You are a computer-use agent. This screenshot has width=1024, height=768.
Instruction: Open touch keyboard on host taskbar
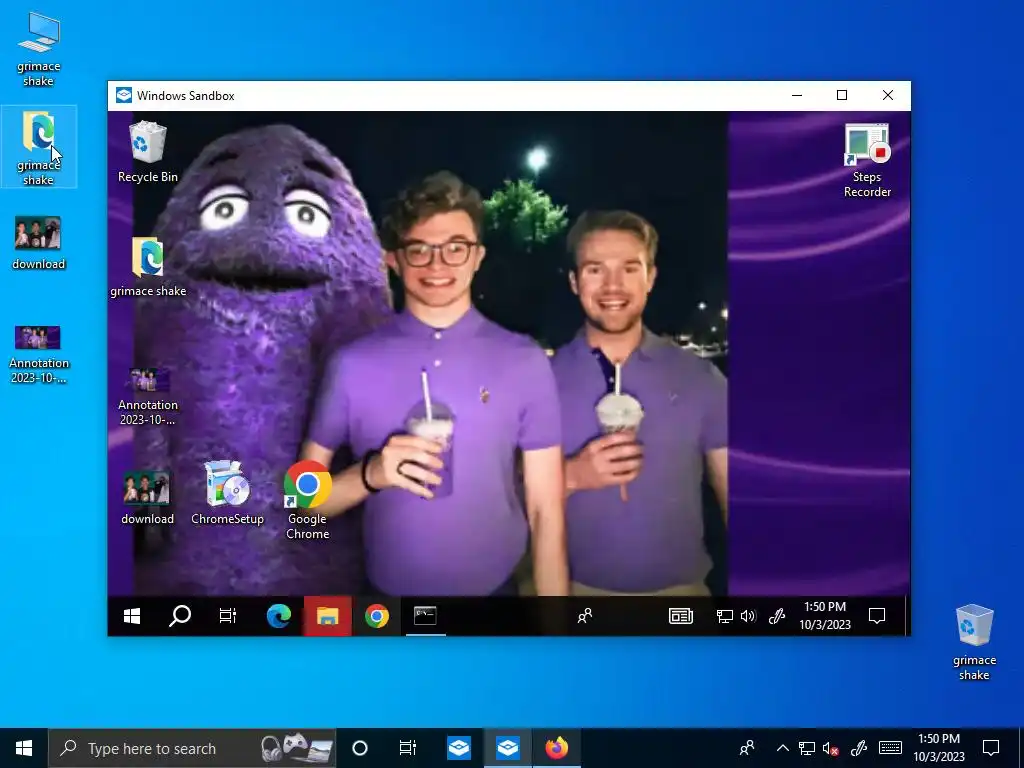tap(889, 748)
